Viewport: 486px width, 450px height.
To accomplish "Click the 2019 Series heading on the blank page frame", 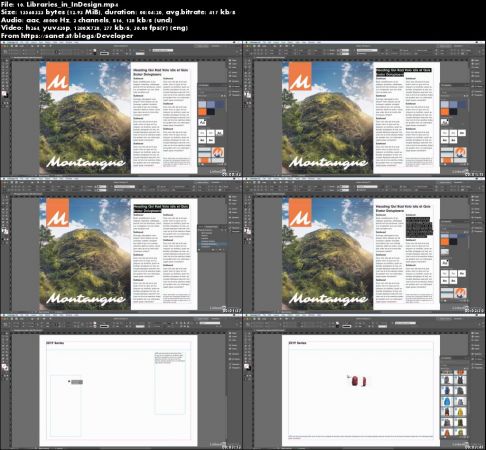I will [x=55, y=343].
